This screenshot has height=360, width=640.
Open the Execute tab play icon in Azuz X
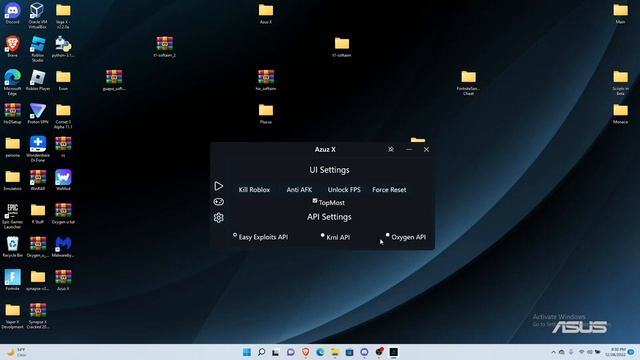[x=218, y=186]
